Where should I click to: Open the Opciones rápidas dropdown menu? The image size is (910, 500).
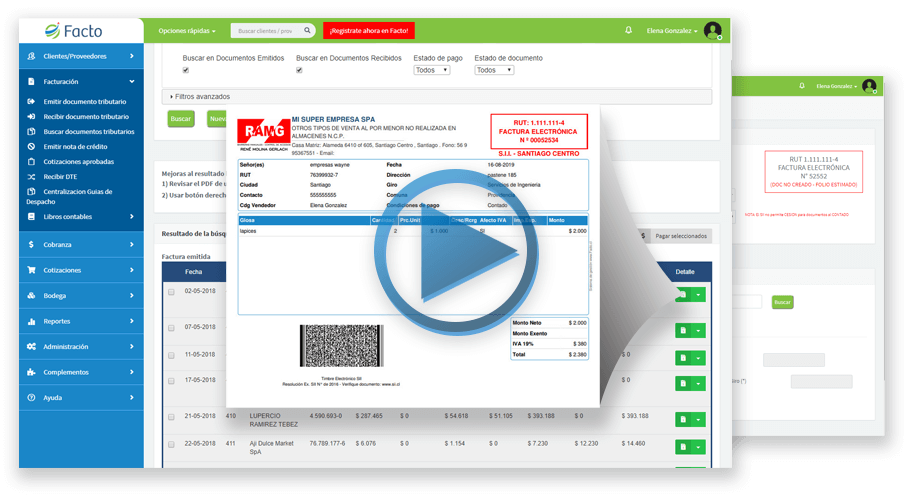[186, 31]
